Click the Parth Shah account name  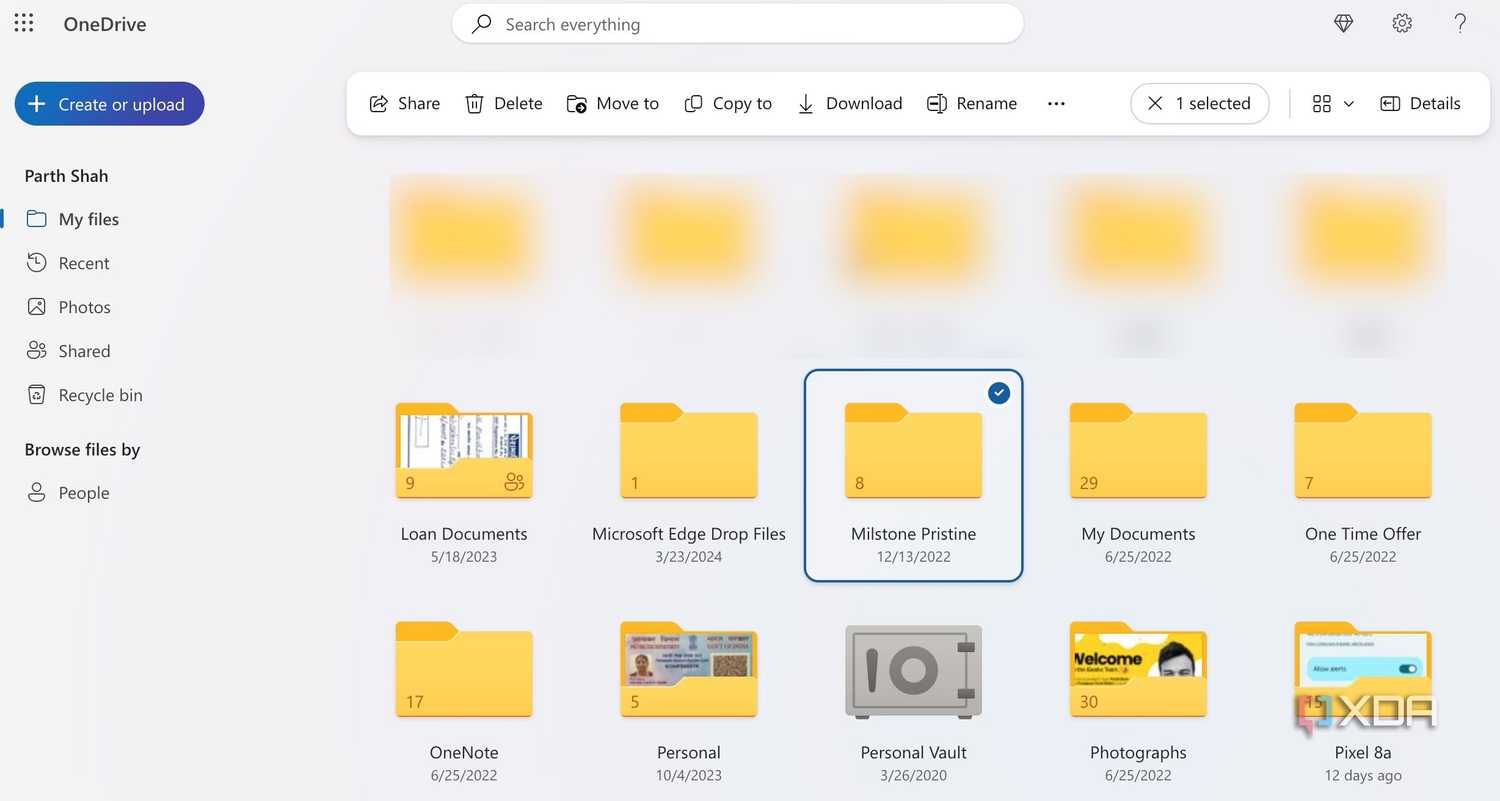click(66, 176)
